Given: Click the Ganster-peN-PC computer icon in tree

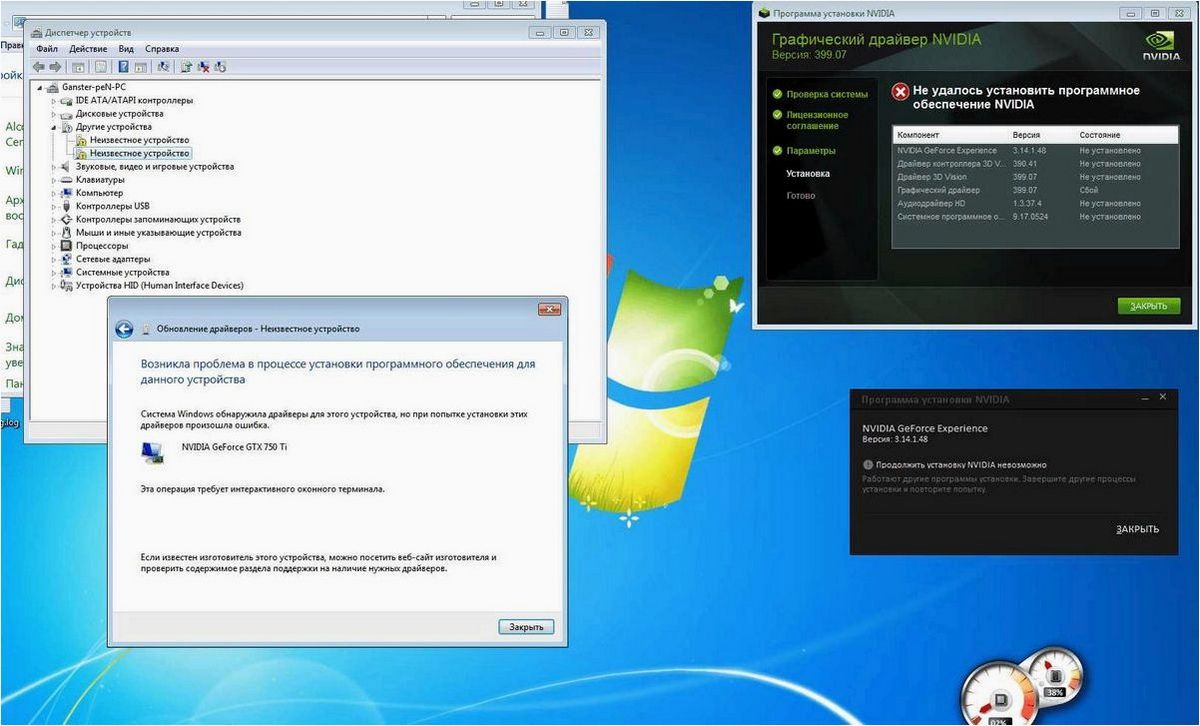Looking at the screenshot, I should (x=54, y=87).
